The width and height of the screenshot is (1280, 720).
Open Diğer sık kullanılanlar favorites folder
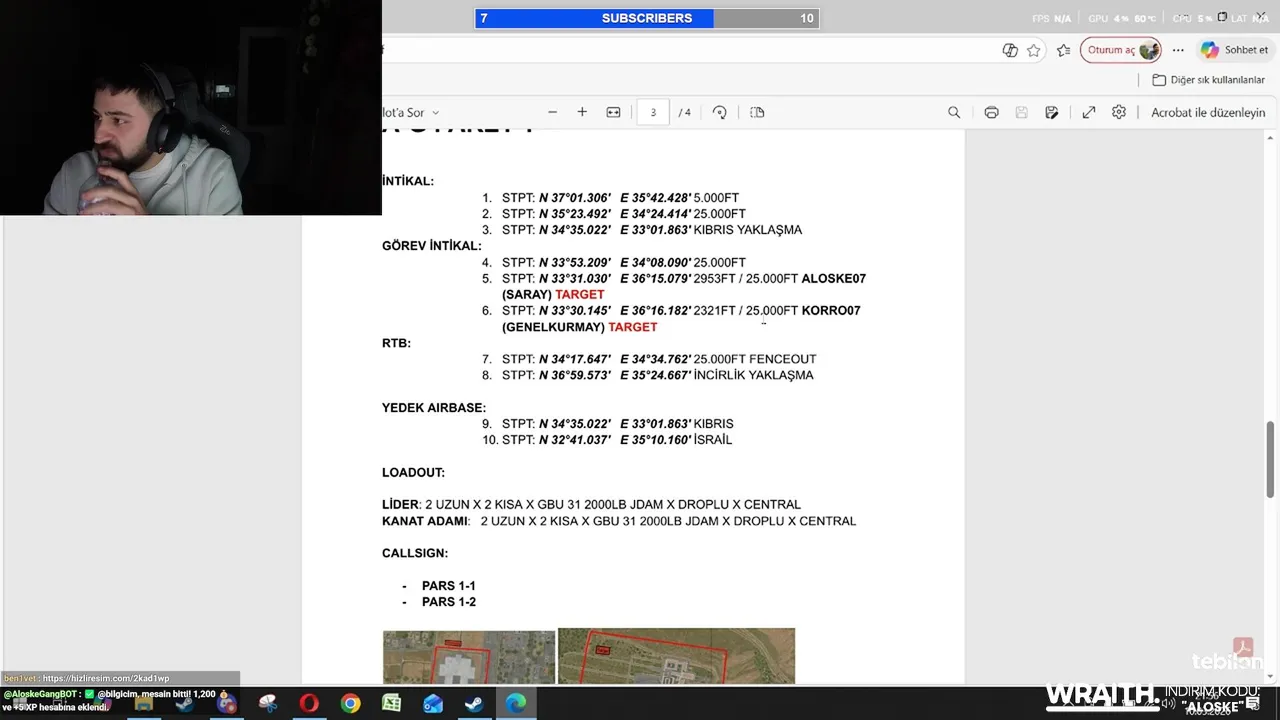click(x=1208, y=80)
